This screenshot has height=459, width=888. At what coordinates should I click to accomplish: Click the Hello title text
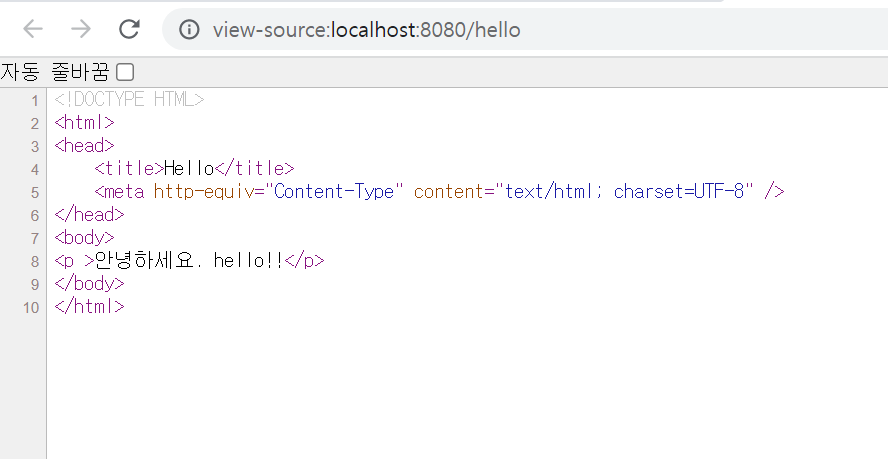point(189,168)
